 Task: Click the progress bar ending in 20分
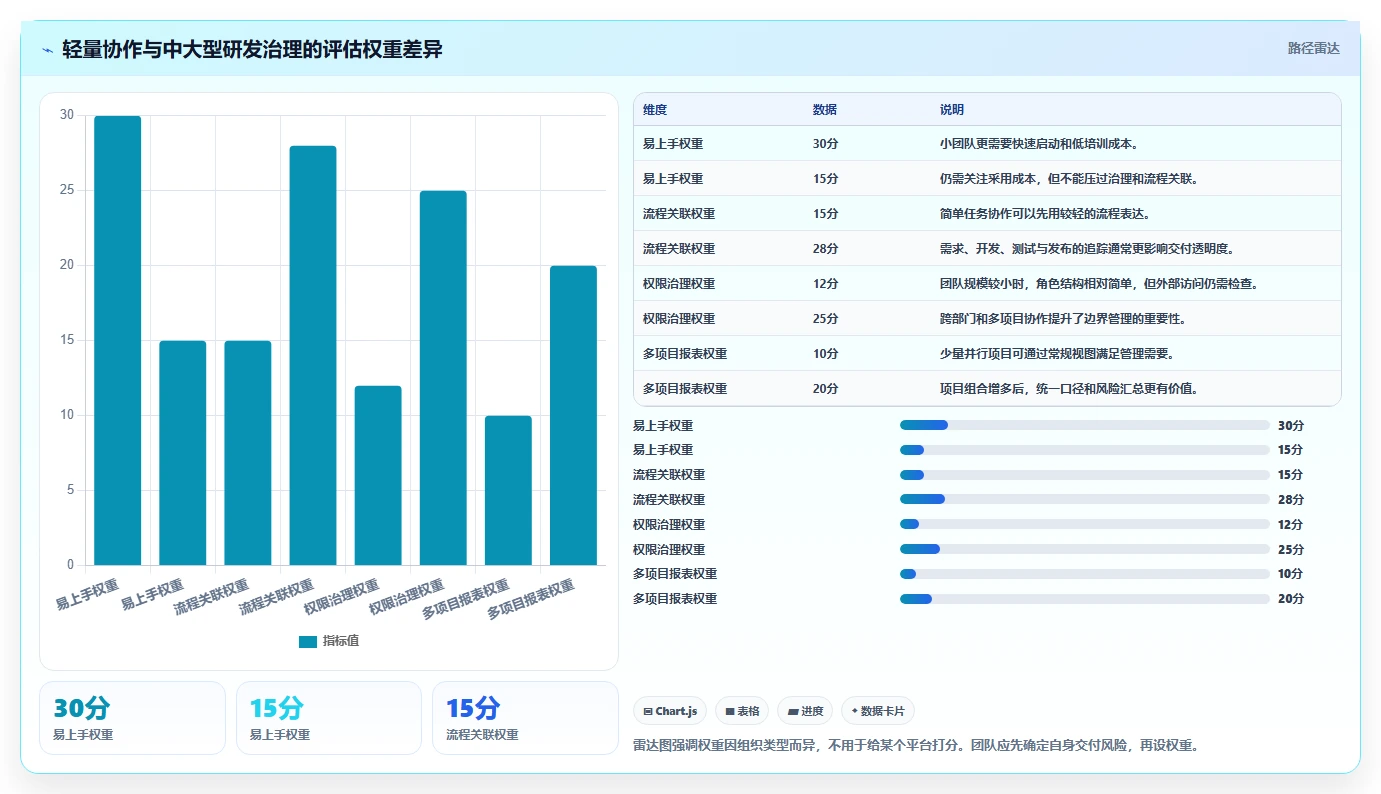tap(1085, 599)
